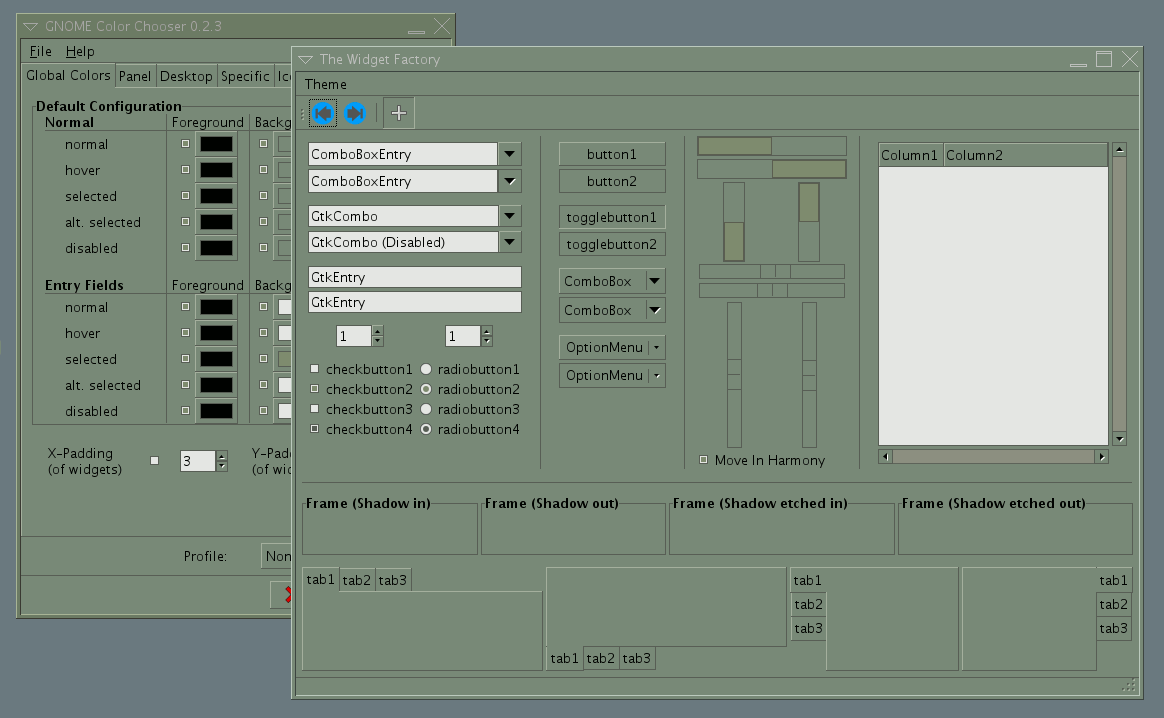Screen dimensions: 1164x718
Task: Toggle checkbutton2 checkbox
Action: point(315,388)
